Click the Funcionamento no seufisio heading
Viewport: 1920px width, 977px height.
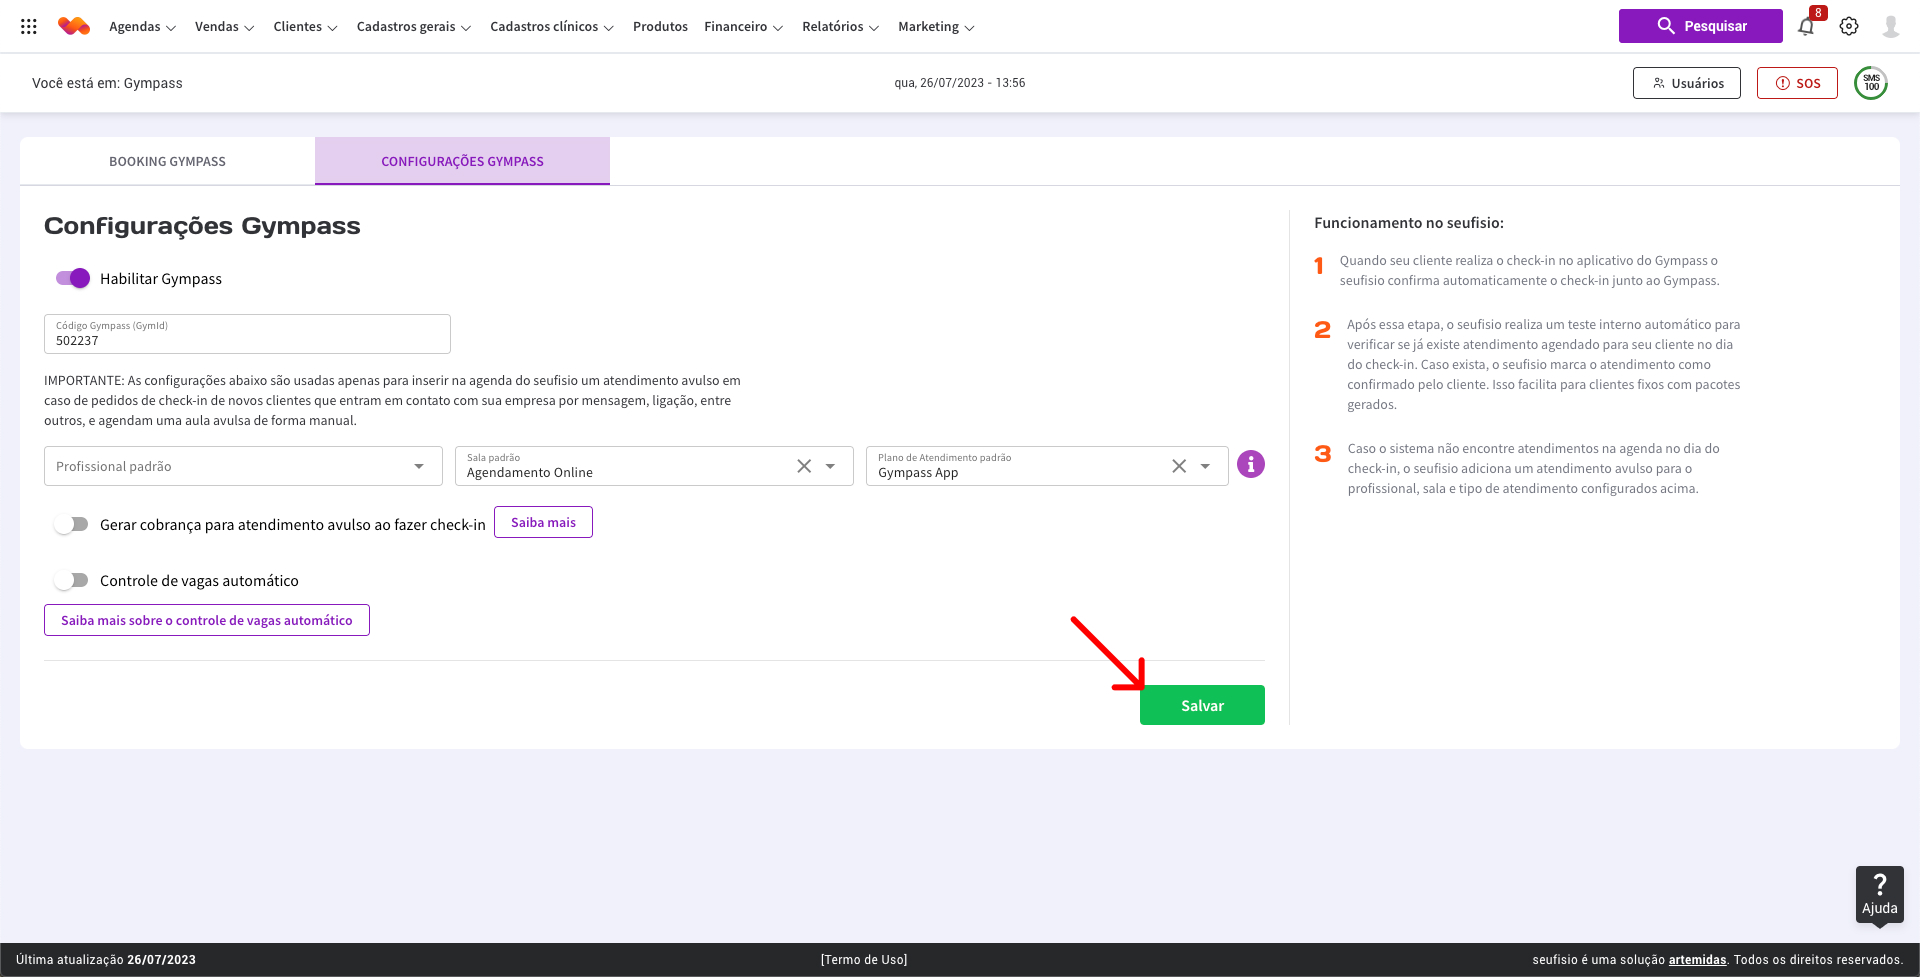1408,223
